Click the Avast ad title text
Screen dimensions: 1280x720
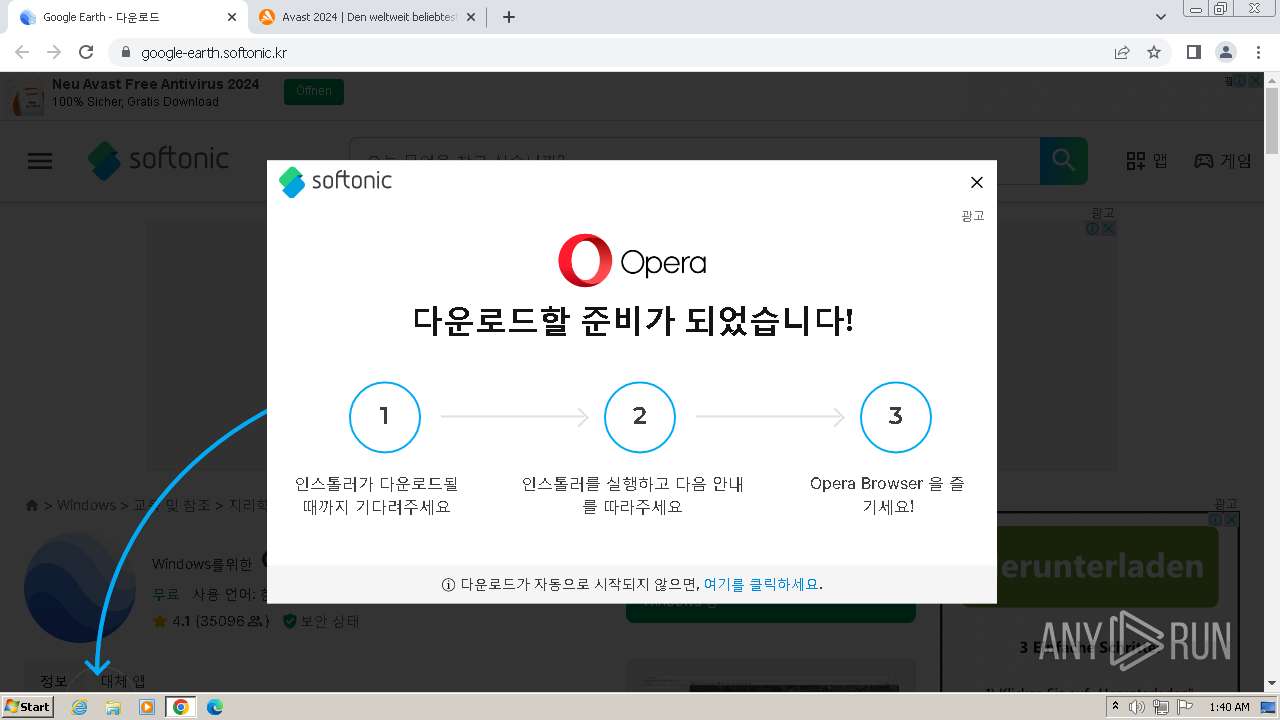[x=155, y=84]
